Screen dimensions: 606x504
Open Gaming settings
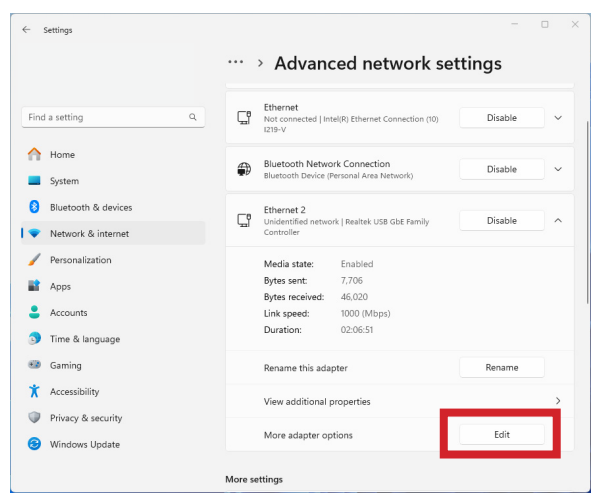[113, 365]
